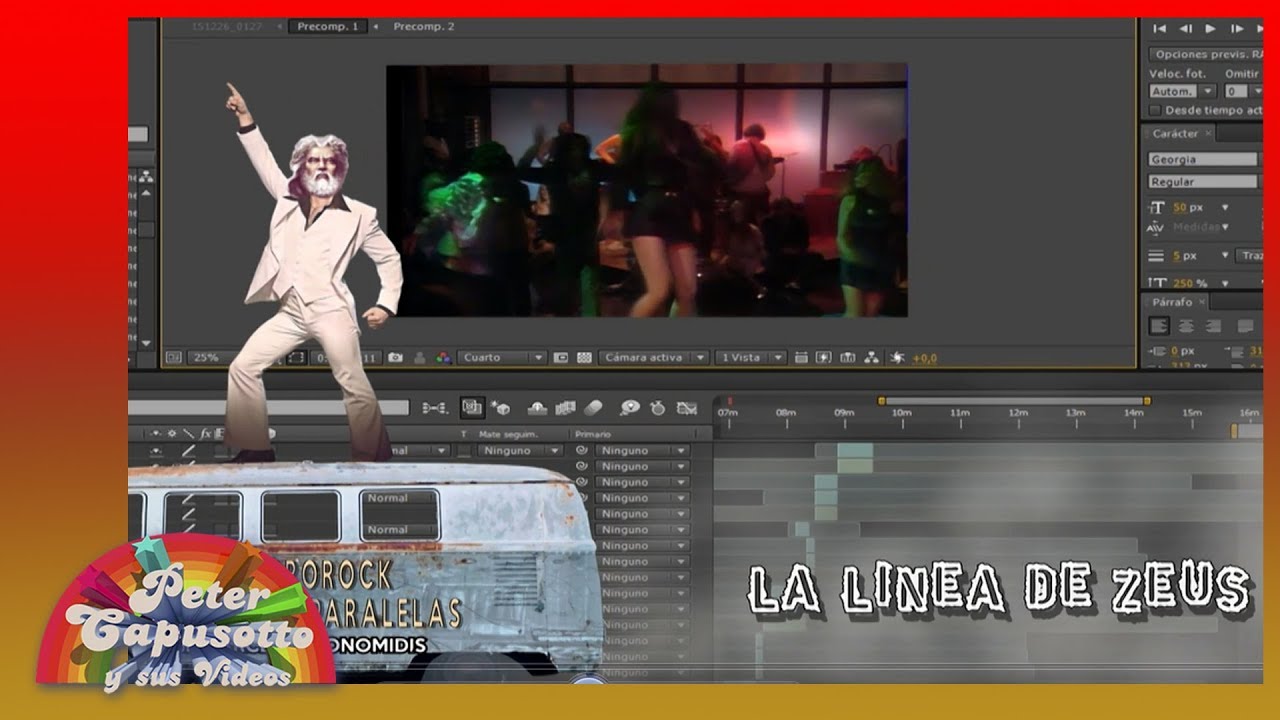Screen dimensions: 1280x720
Task: Enable the Desde tiempo actual checkbox
Action: point(1155,110)
